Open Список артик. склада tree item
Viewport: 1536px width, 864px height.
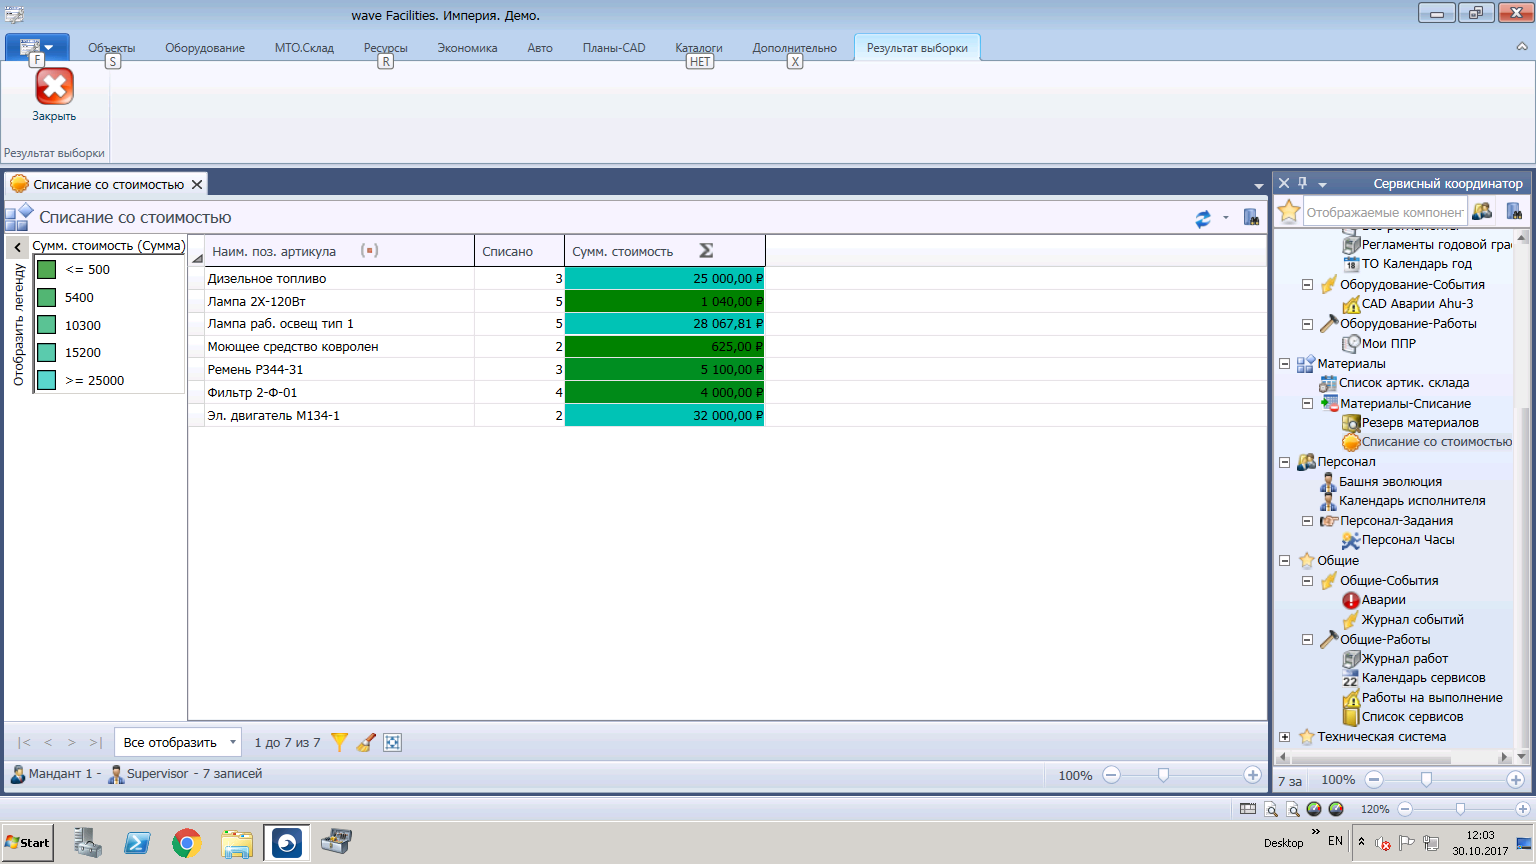[x=1404, y=383]
